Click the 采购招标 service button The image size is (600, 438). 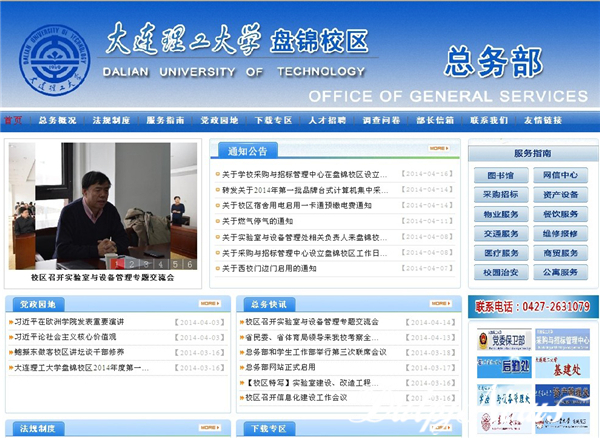tap(501, 195)
